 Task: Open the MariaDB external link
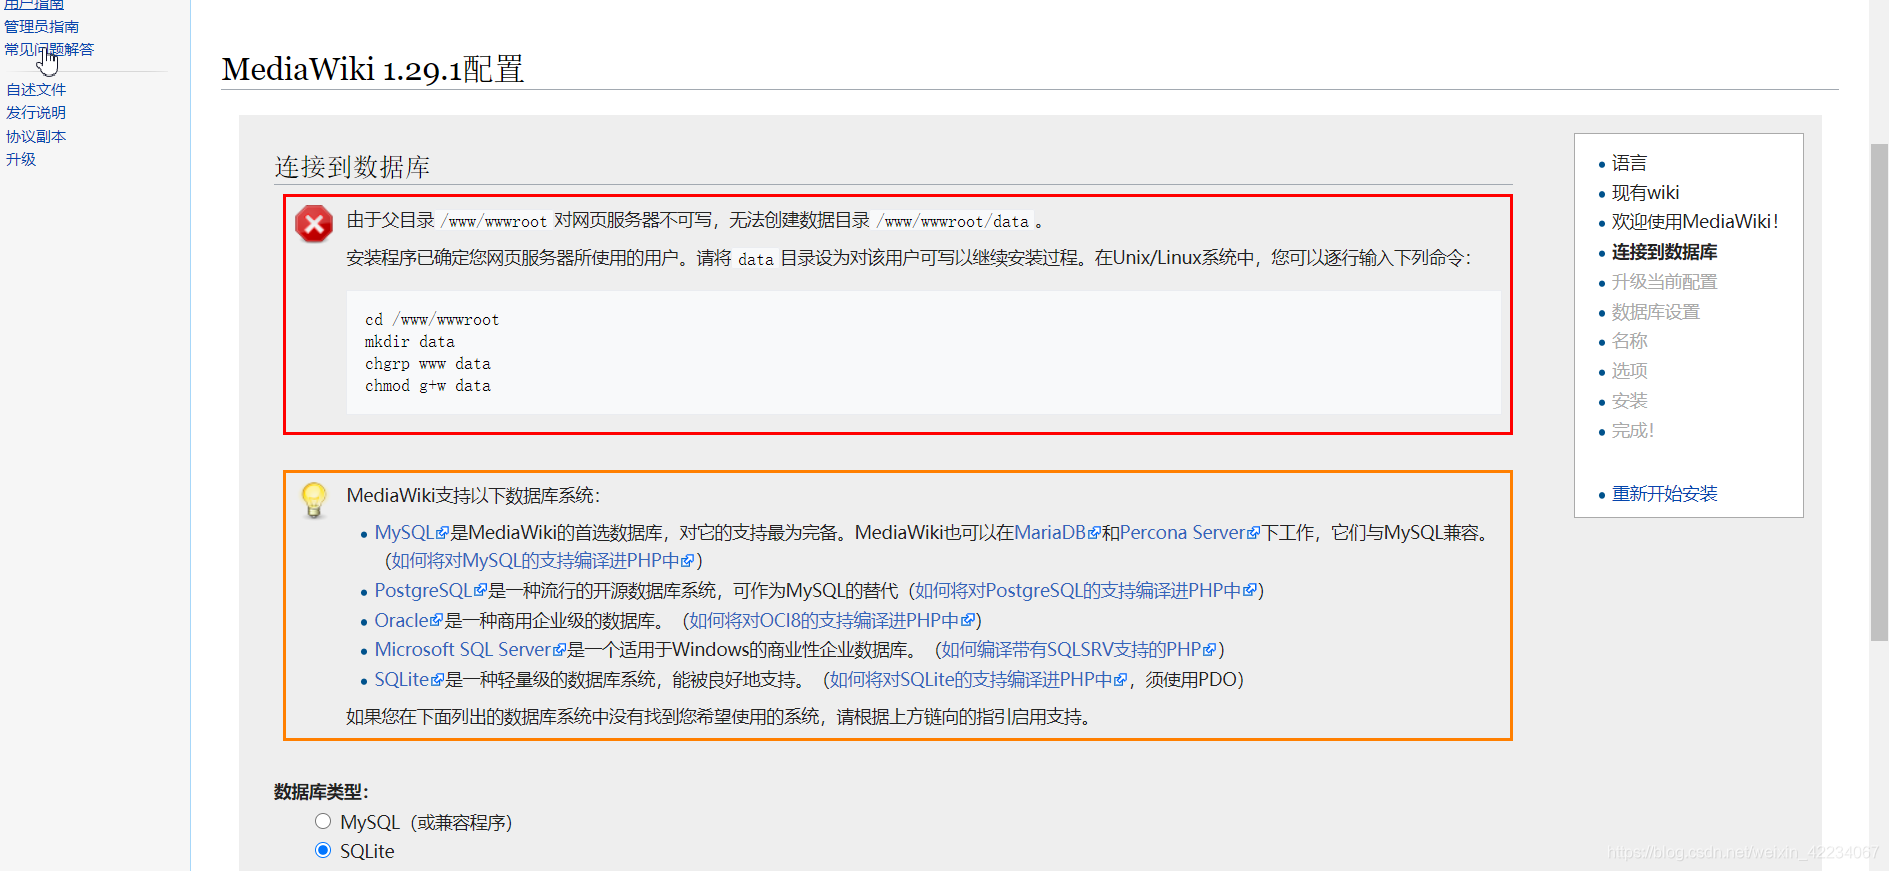(1057, 533)
